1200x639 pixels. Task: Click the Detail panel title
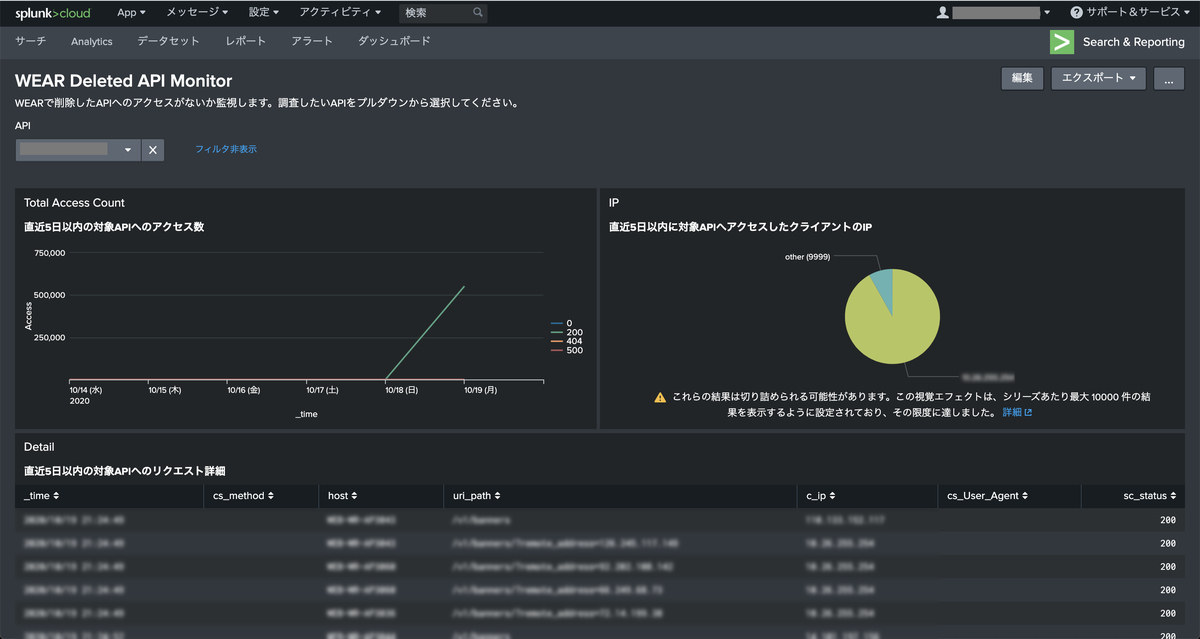[x=39, y=447]
